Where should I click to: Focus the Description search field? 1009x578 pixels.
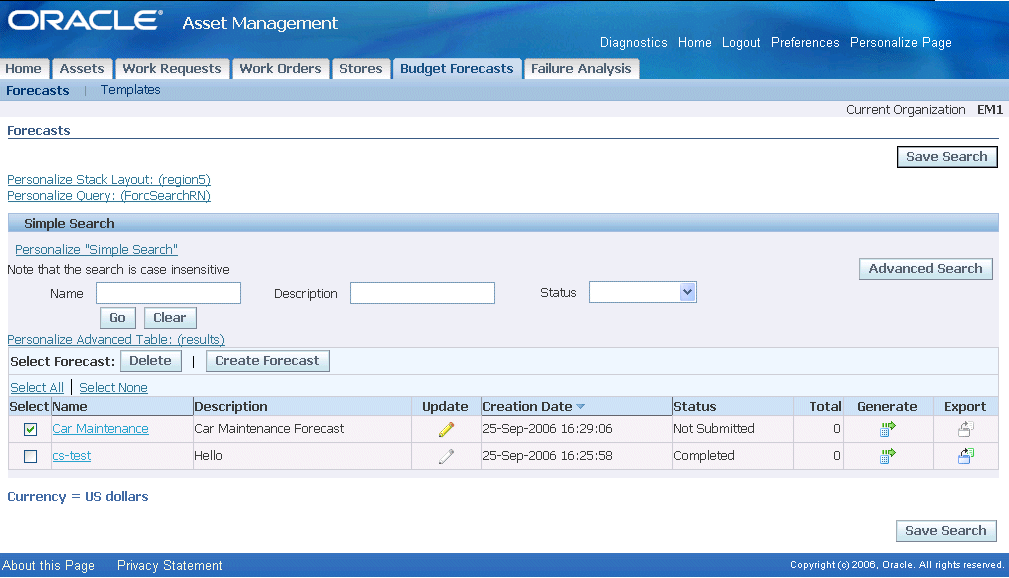(x=422, y=293)
